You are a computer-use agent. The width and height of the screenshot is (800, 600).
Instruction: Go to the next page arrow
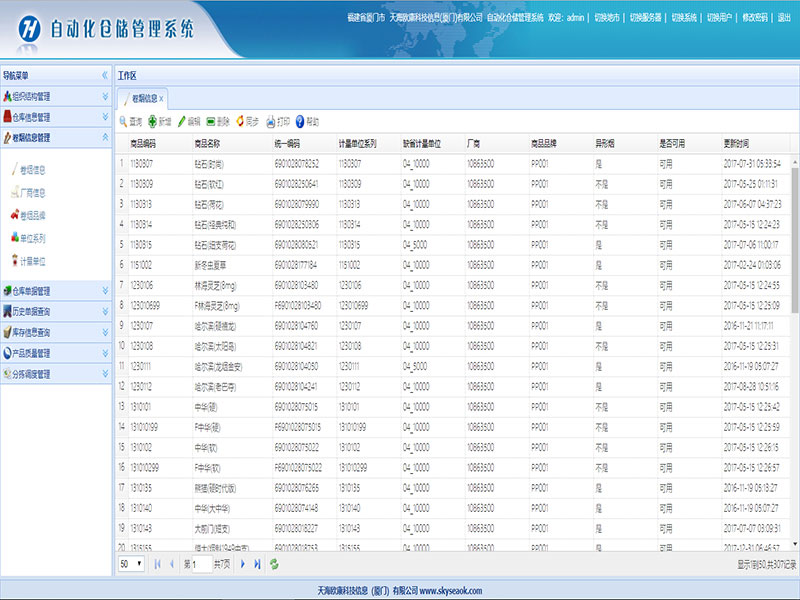[x=242, y=564]
